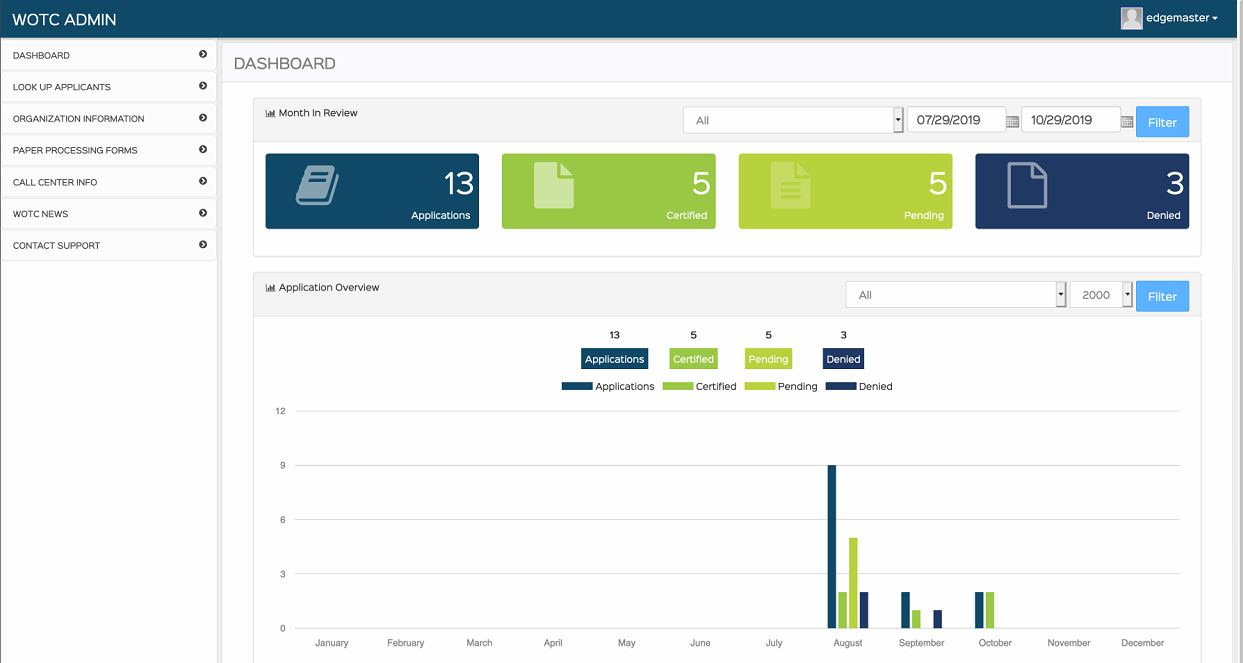Click Filter button in Application Overview
The image size is (1243, 663).
(1162, 296)
